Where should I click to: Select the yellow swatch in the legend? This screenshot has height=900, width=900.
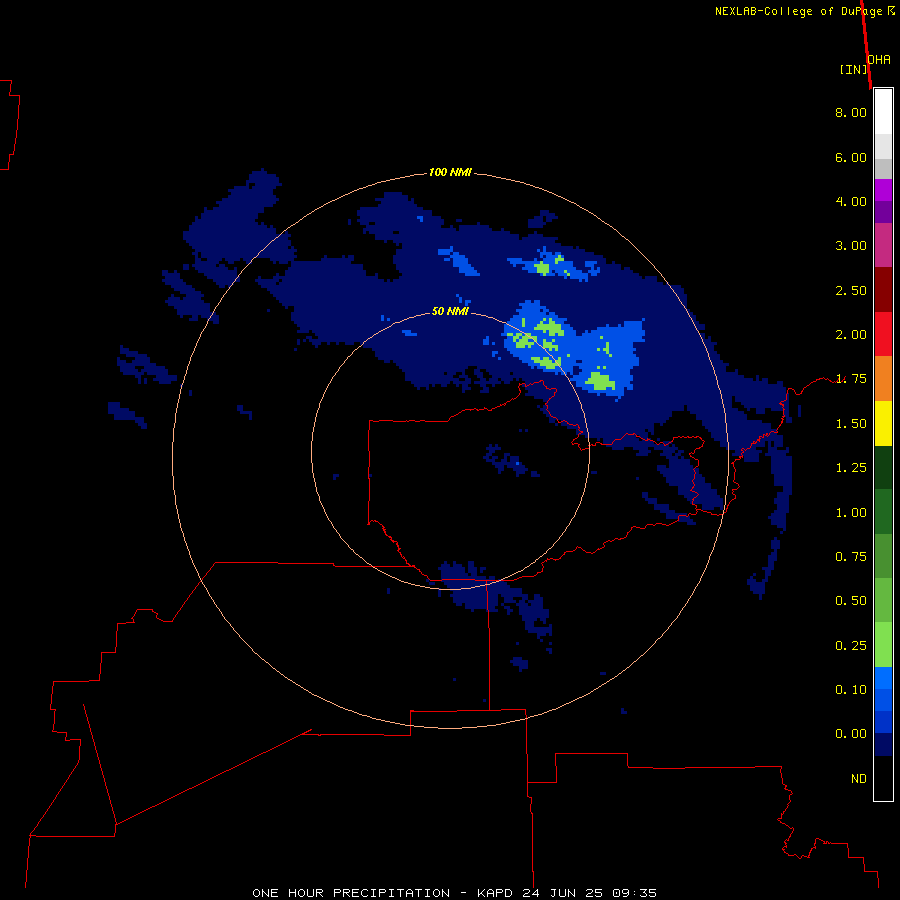(883, 424)
